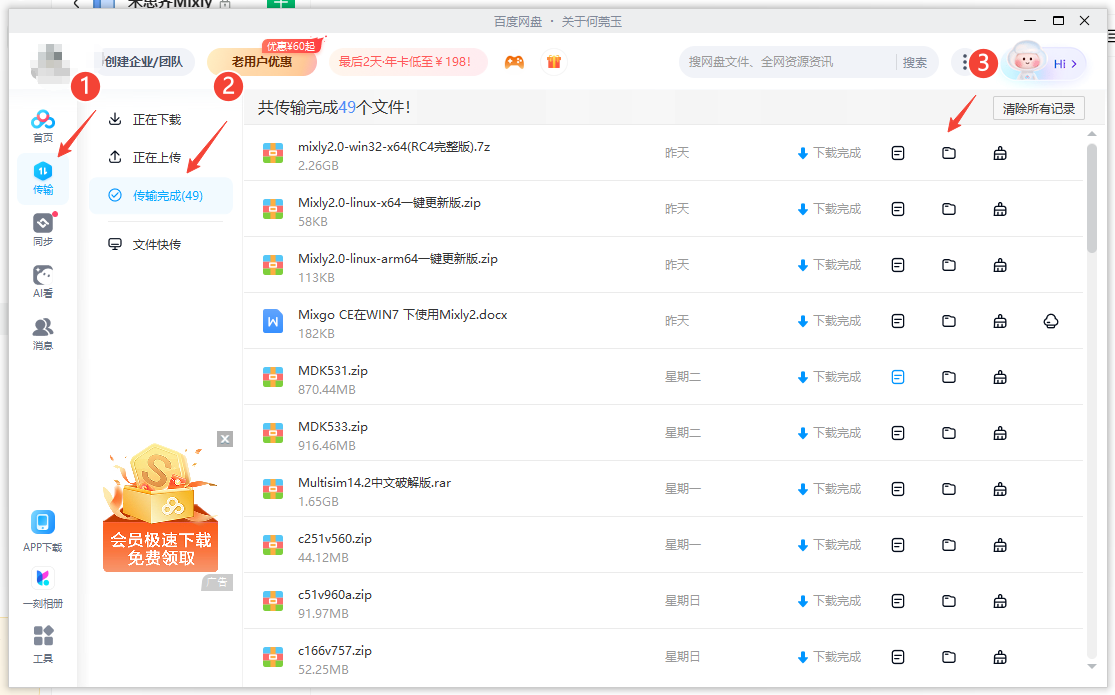The height and width of the screenshot is (695, 1115).
Task: Select file name Mixly2.0-linux-x64一键更新版.zip
Action: [x=389, y=203]
